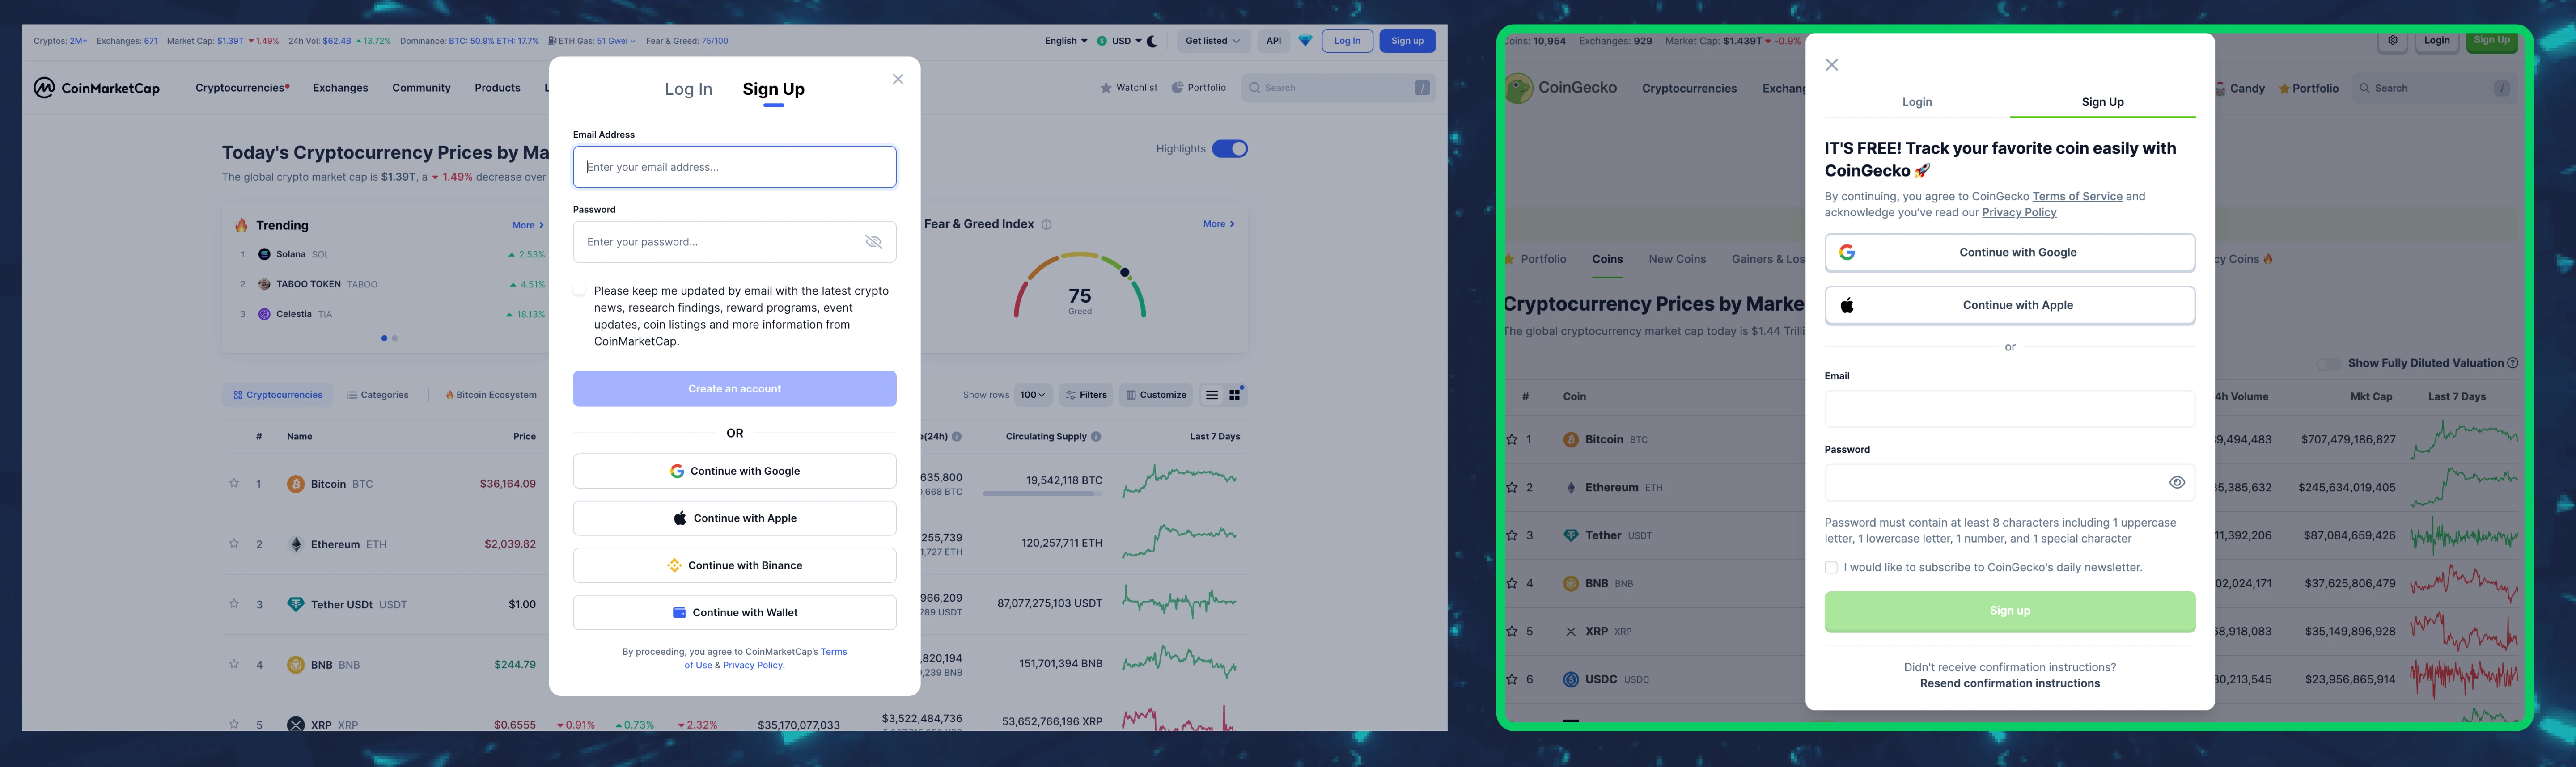Click the CoinMarketCap logo
This screenshot has height=767, width=2576.
click(96, 88)
